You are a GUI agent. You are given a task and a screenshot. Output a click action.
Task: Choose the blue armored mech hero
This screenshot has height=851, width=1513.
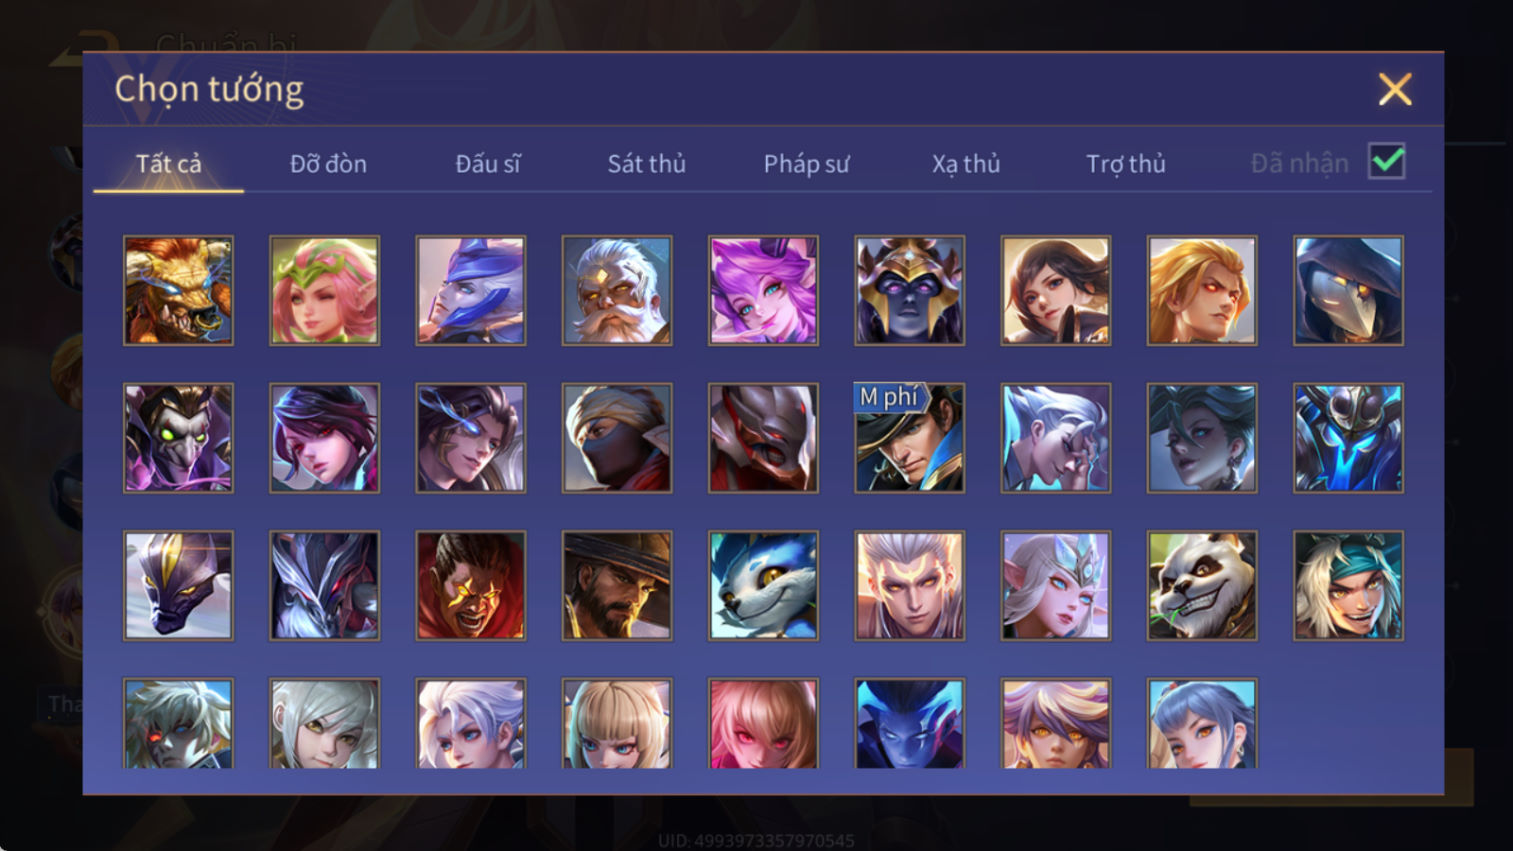tap(1348, 438)
